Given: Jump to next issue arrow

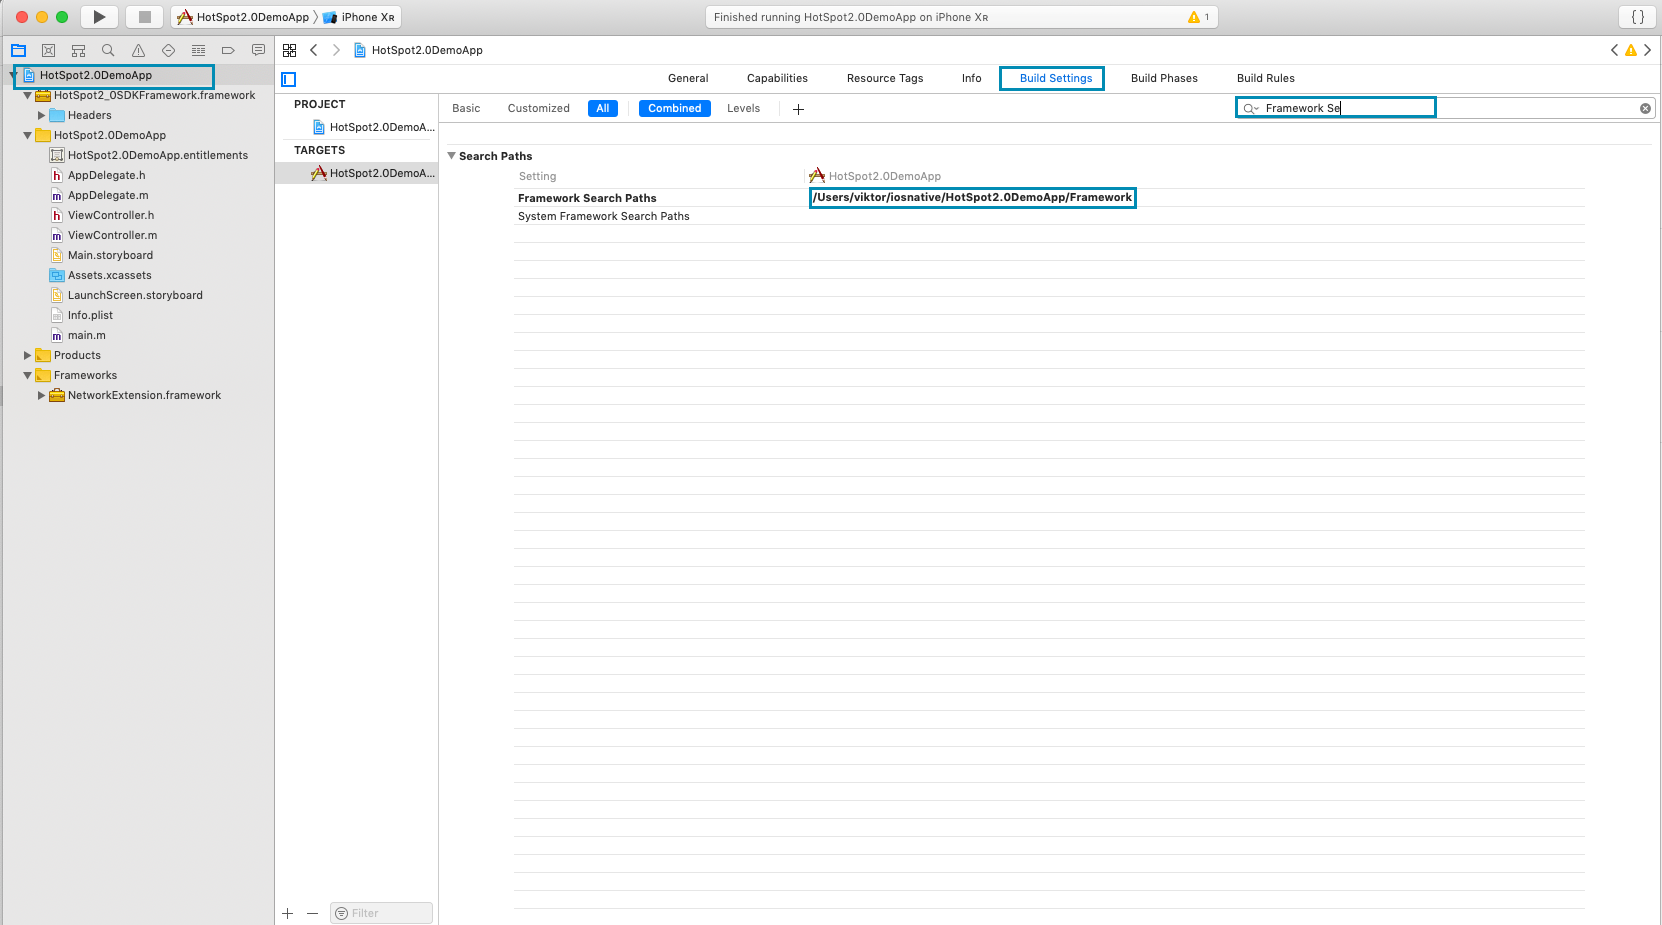Looking at the screenshot, I should 1648,50.
